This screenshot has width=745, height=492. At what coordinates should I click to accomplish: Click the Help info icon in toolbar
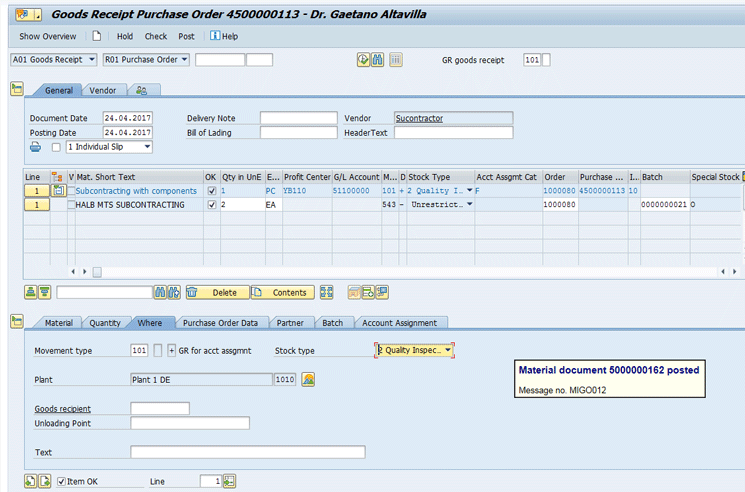pyautogui.click(x=214, y=36)
